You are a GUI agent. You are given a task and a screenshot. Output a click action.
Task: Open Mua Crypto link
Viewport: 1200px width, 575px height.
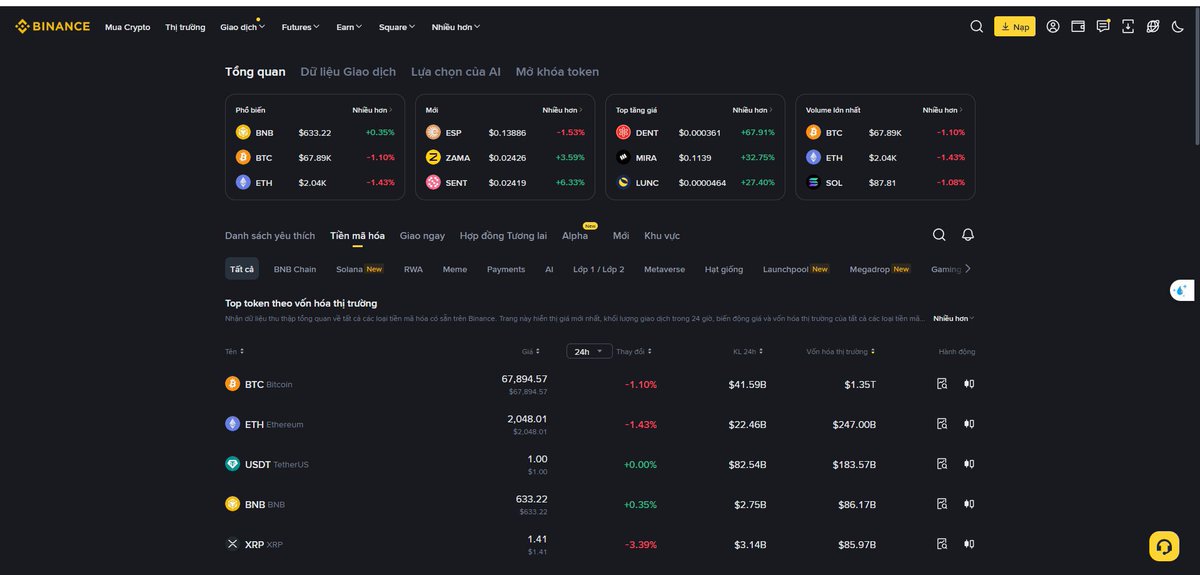[x=128, y=27]
